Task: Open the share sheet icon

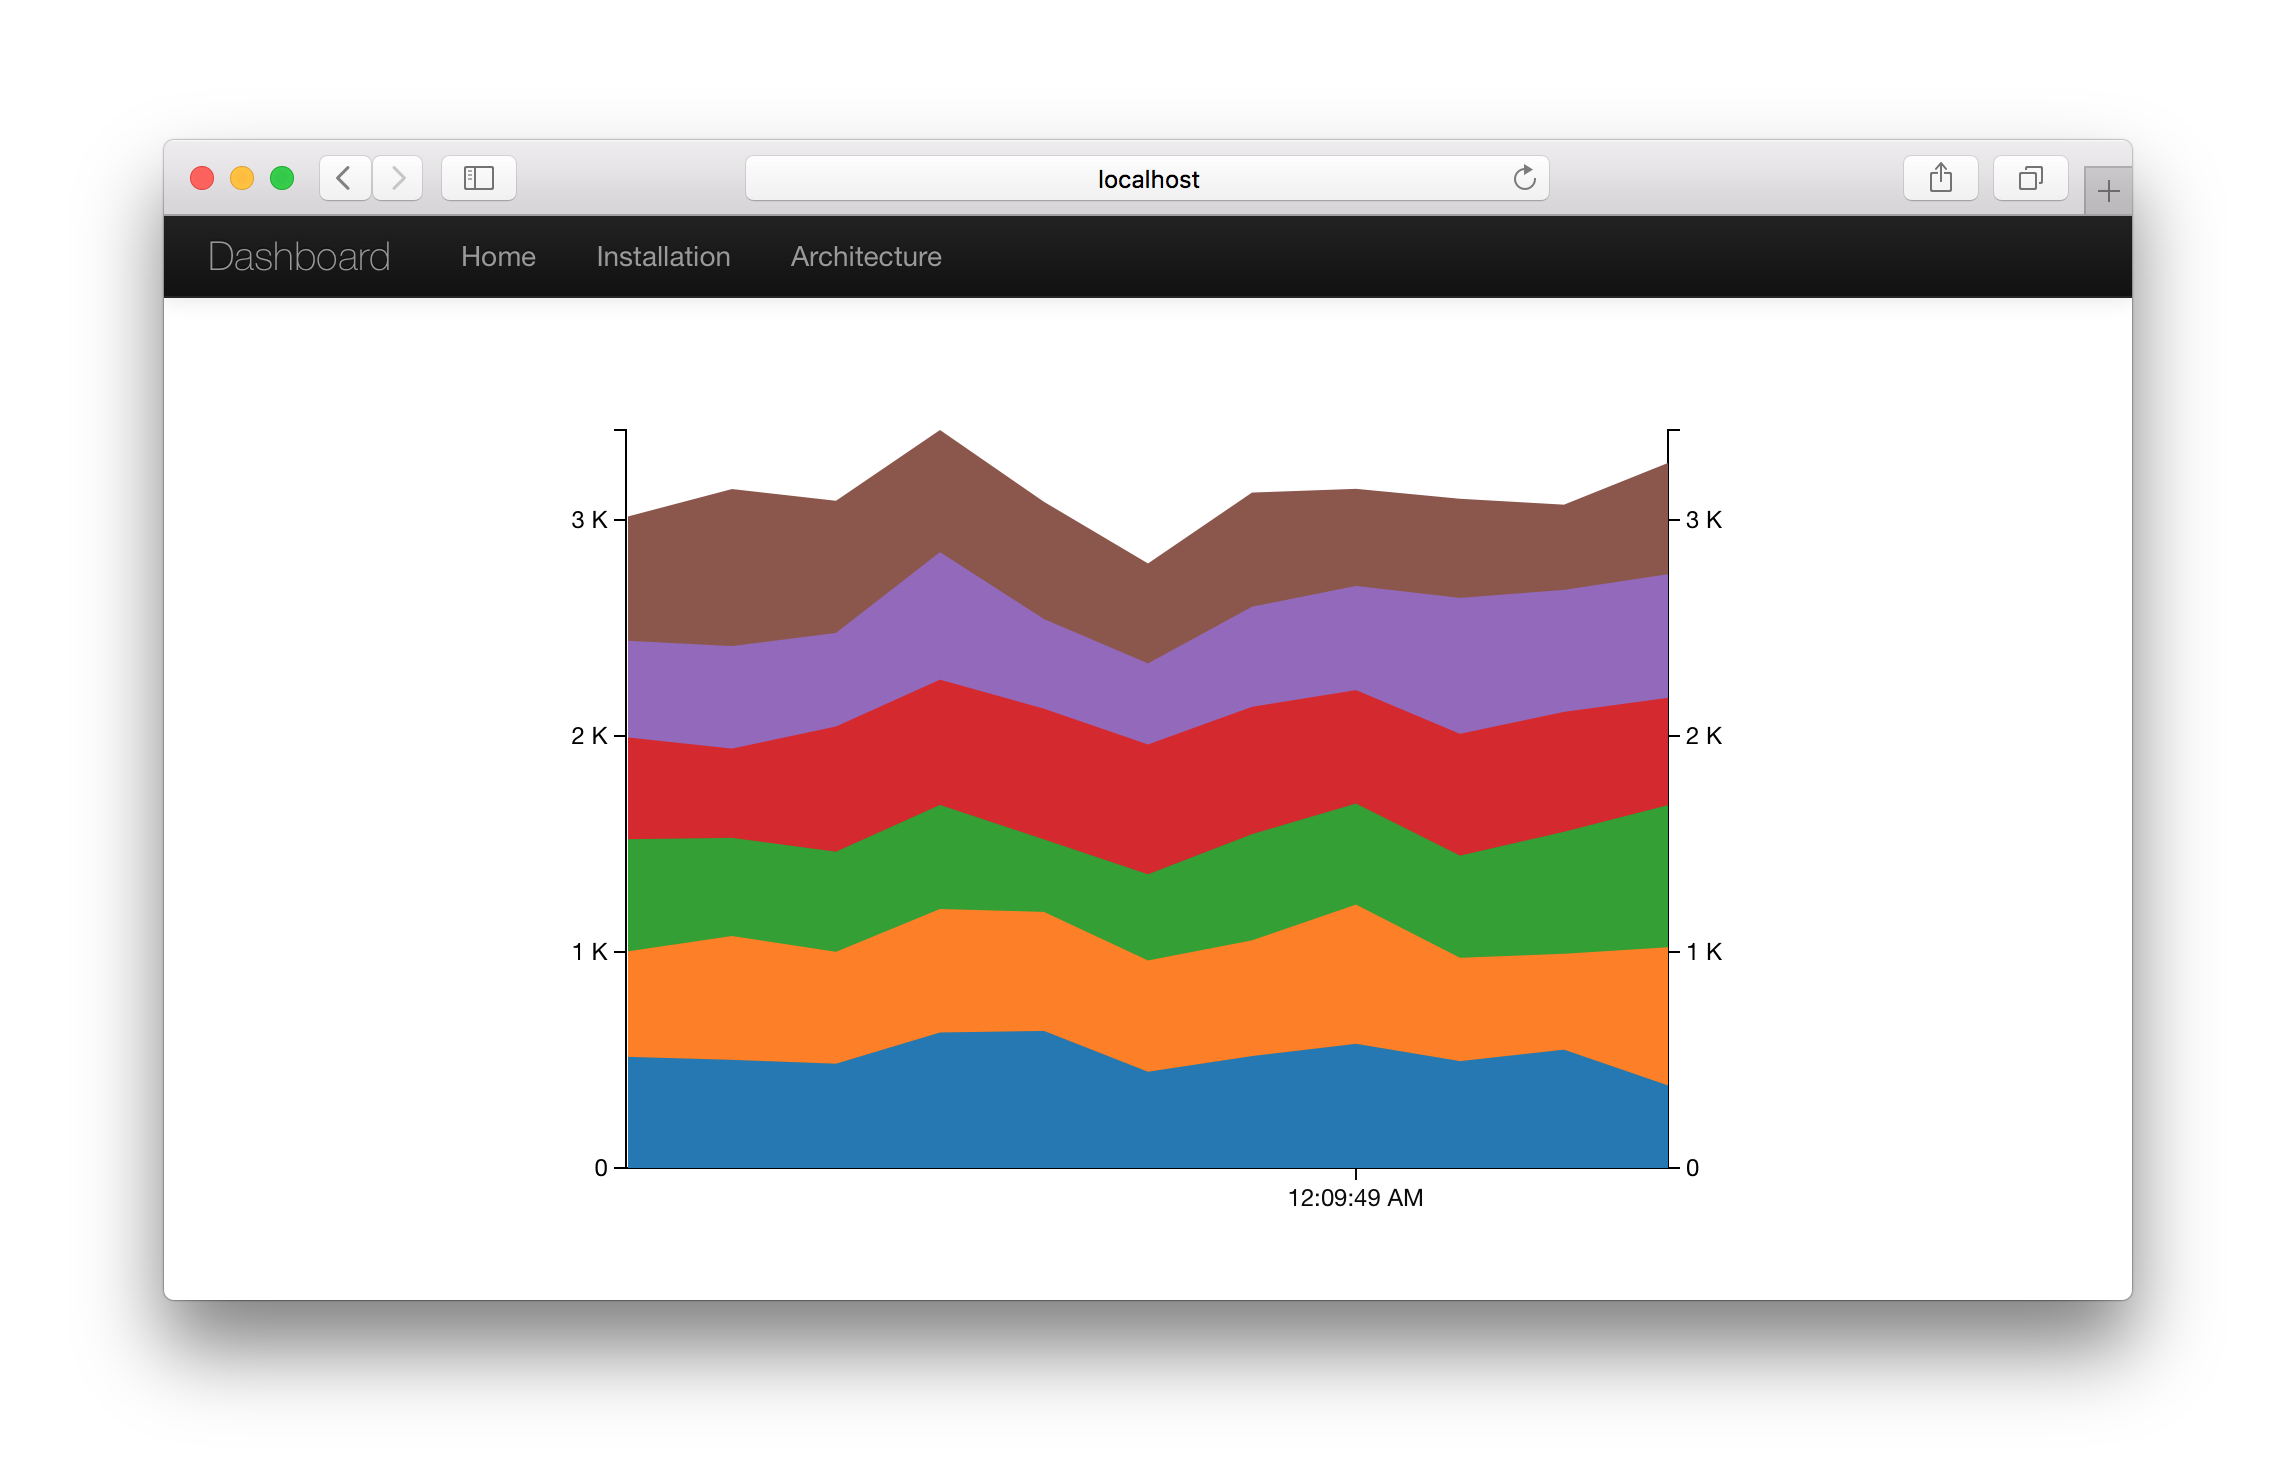Action: point(1940,178)
